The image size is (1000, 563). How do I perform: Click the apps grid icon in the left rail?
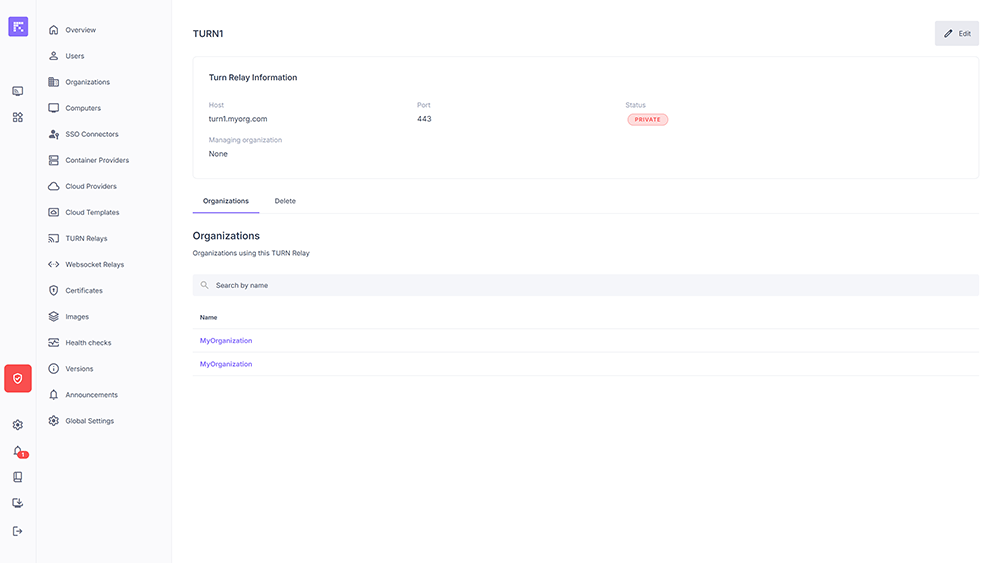[18, 117]
